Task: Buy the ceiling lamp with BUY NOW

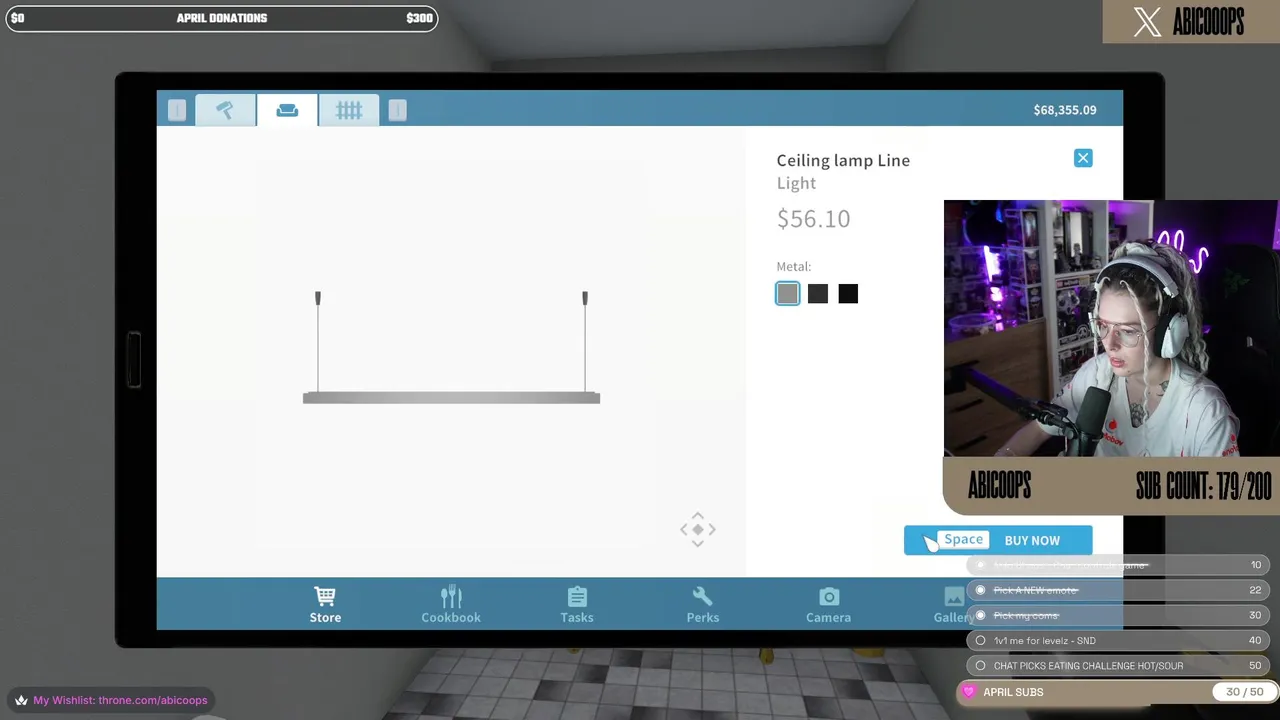Action: pyautogui.click(x=998, y=540)
